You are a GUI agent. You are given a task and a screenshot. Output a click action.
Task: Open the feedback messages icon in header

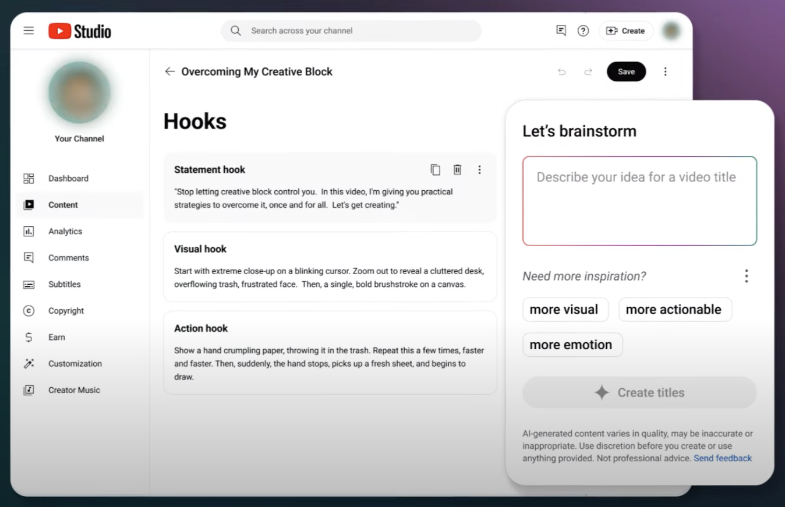tap(561, 31)
